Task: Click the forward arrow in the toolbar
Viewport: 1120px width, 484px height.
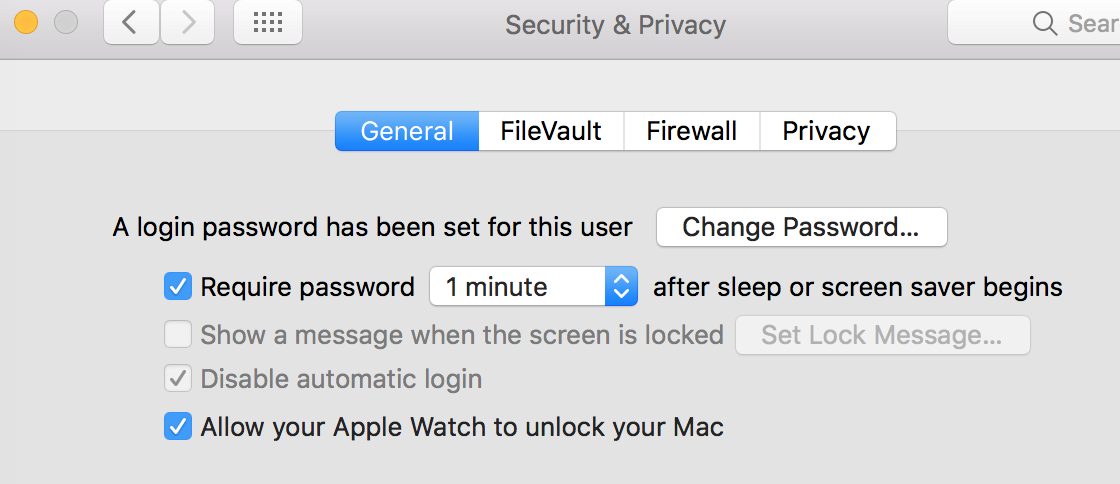Action: coord(187,23)
